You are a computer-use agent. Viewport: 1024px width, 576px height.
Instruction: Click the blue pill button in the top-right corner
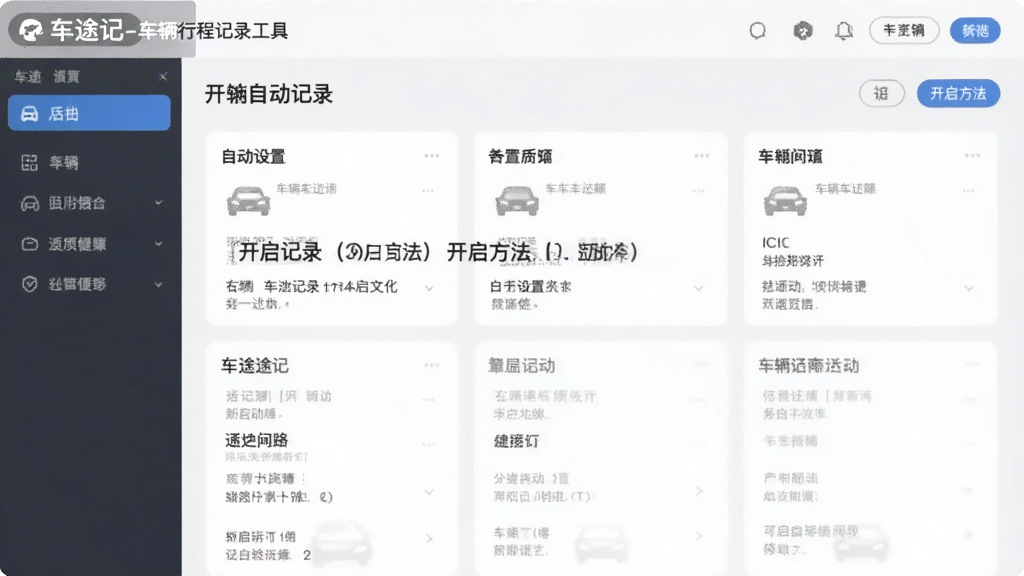(x=975, y=31)
